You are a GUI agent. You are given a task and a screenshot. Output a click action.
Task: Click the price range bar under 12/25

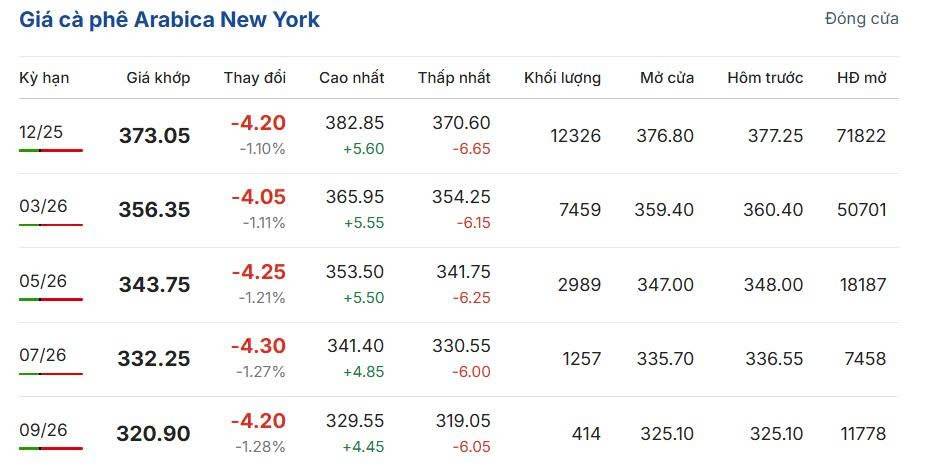click(50, 150)
